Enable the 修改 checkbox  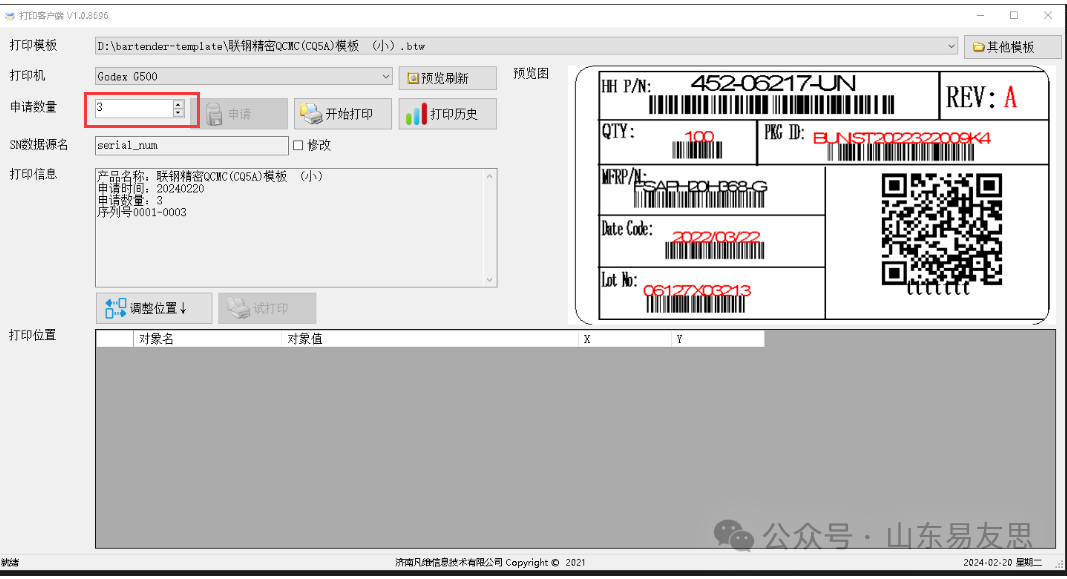297,145
